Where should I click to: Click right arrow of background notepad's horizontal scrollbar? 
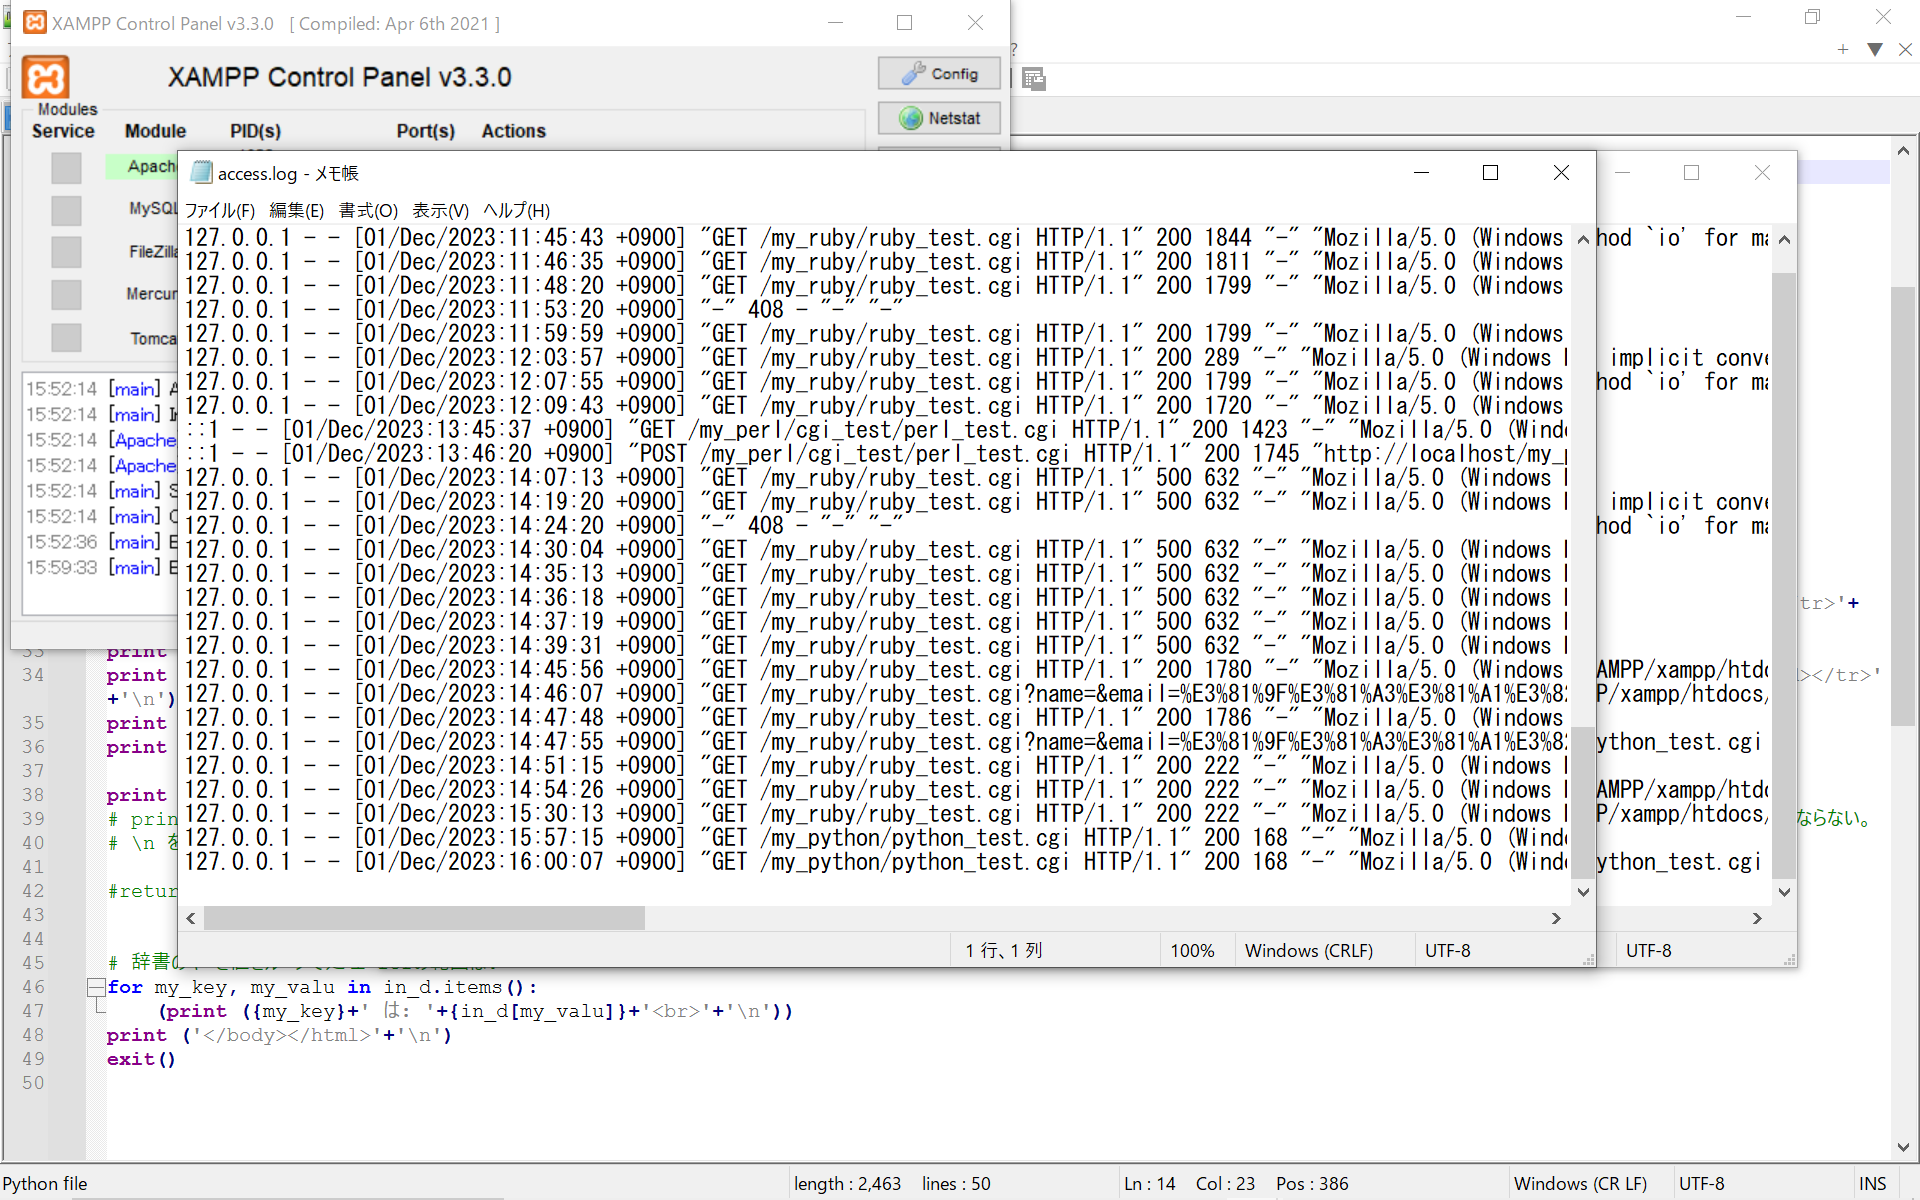click(x=1757, y=918)
